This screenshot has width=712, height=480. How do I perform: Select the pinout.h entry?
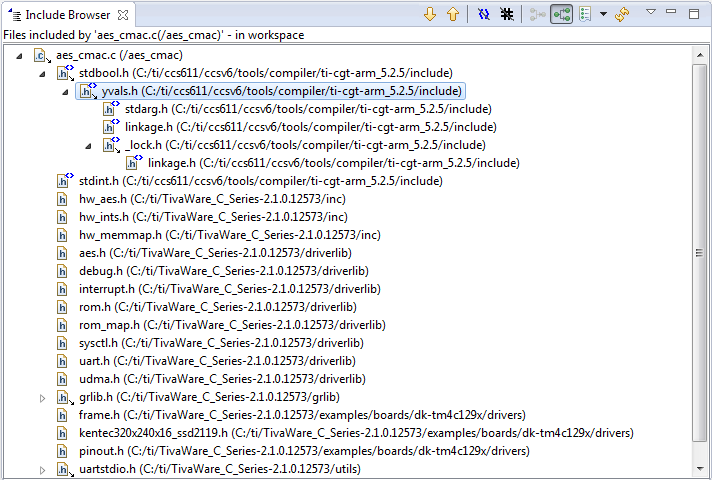point(304,450)
